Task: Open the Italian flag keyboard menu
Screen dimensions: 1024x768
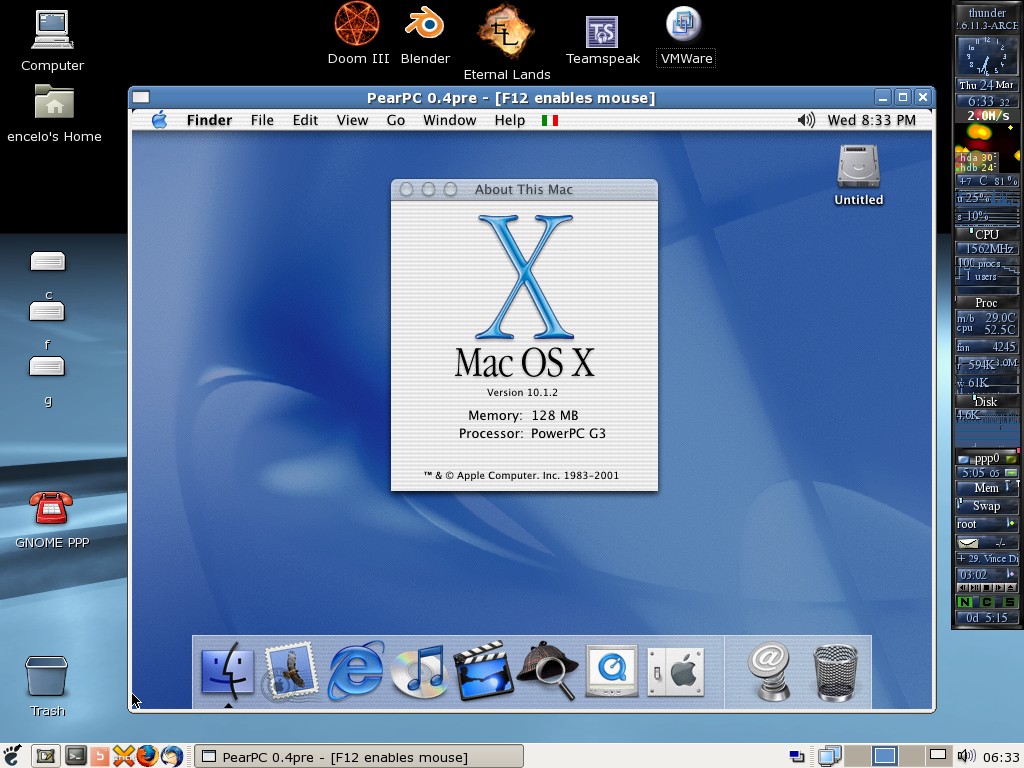Action: (550, 120)
